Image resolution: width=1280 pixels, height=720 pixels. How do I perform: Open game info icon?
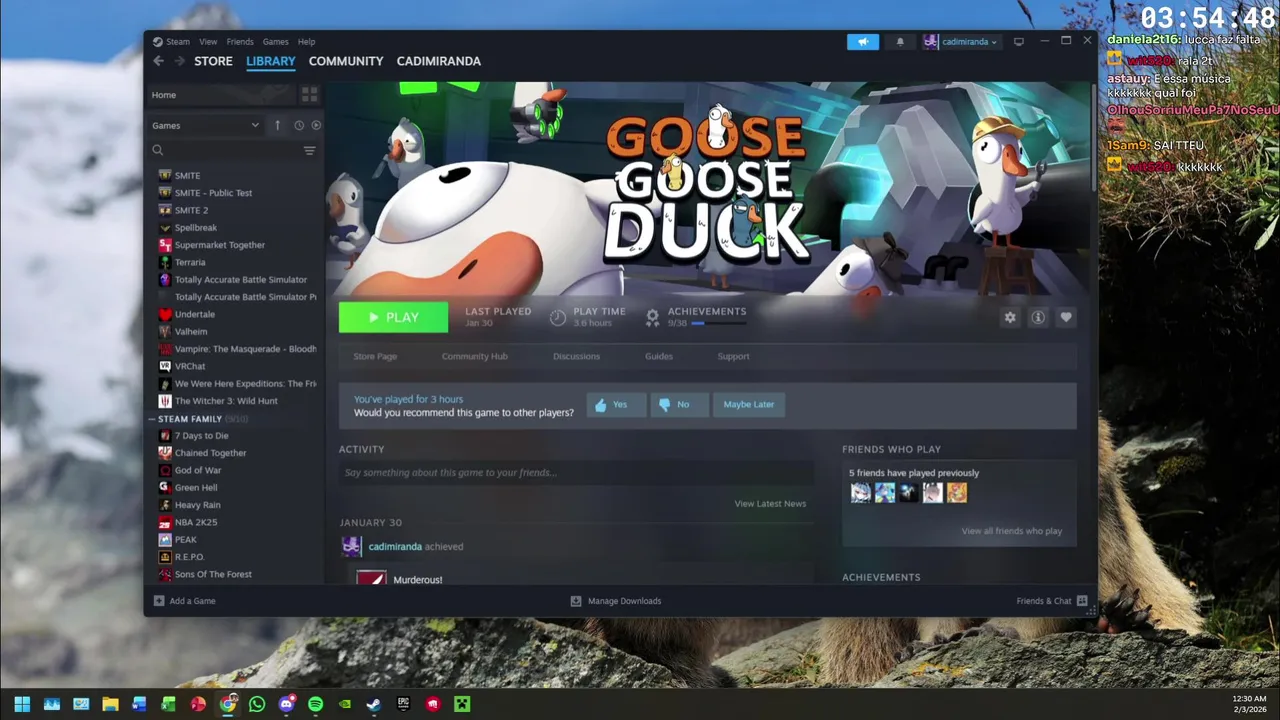tap(1038, 317)
